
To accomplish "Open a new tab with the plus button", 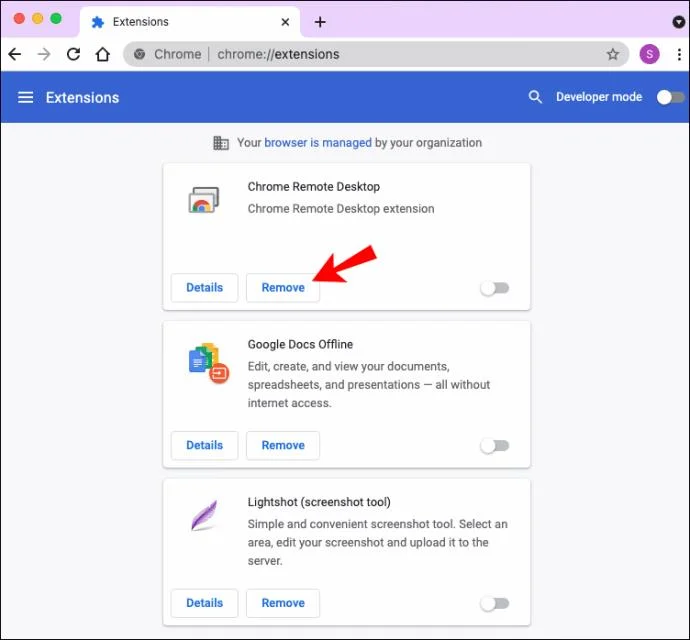I will pyautogui.click(x=320, y=22).
